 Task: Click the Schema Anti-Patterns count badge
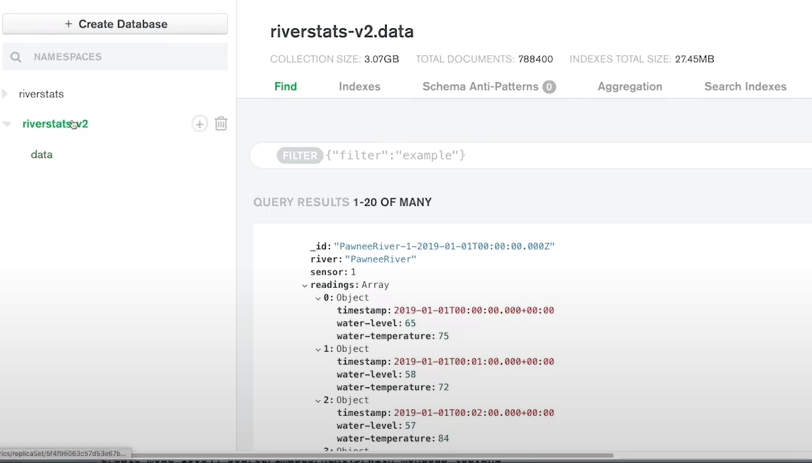point(549,87)
